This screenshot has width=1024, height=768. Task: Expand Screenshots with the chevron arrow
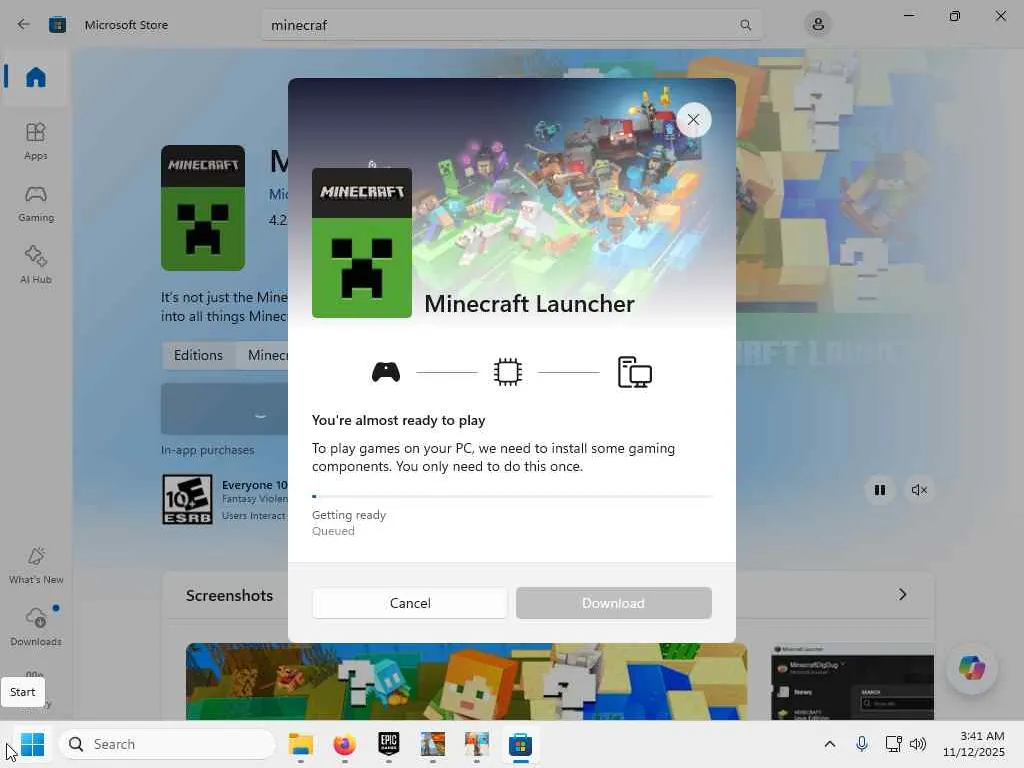[902, 594]
